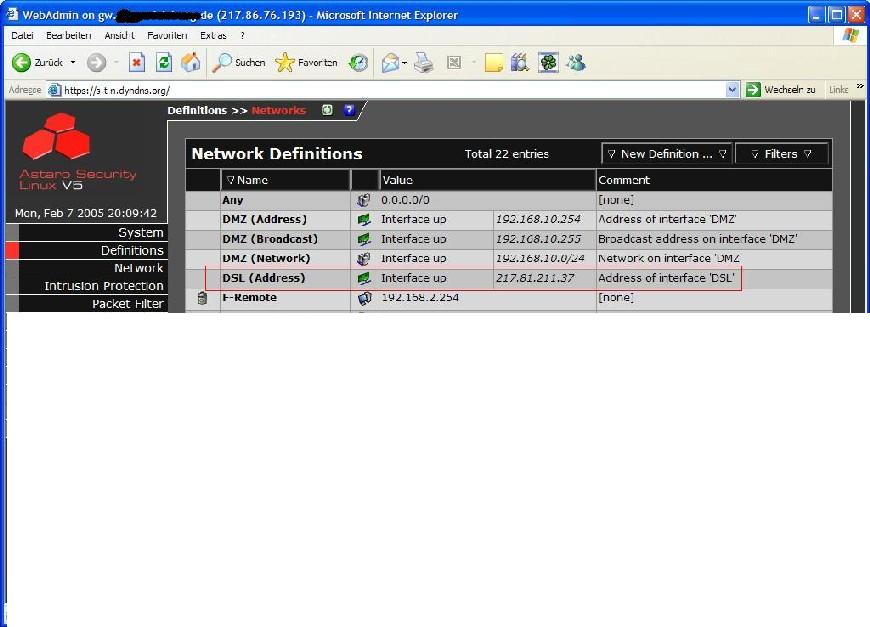Click the blue help question mark icon
The width and height of the screenshot is (870, 627).
coord(349,110)
